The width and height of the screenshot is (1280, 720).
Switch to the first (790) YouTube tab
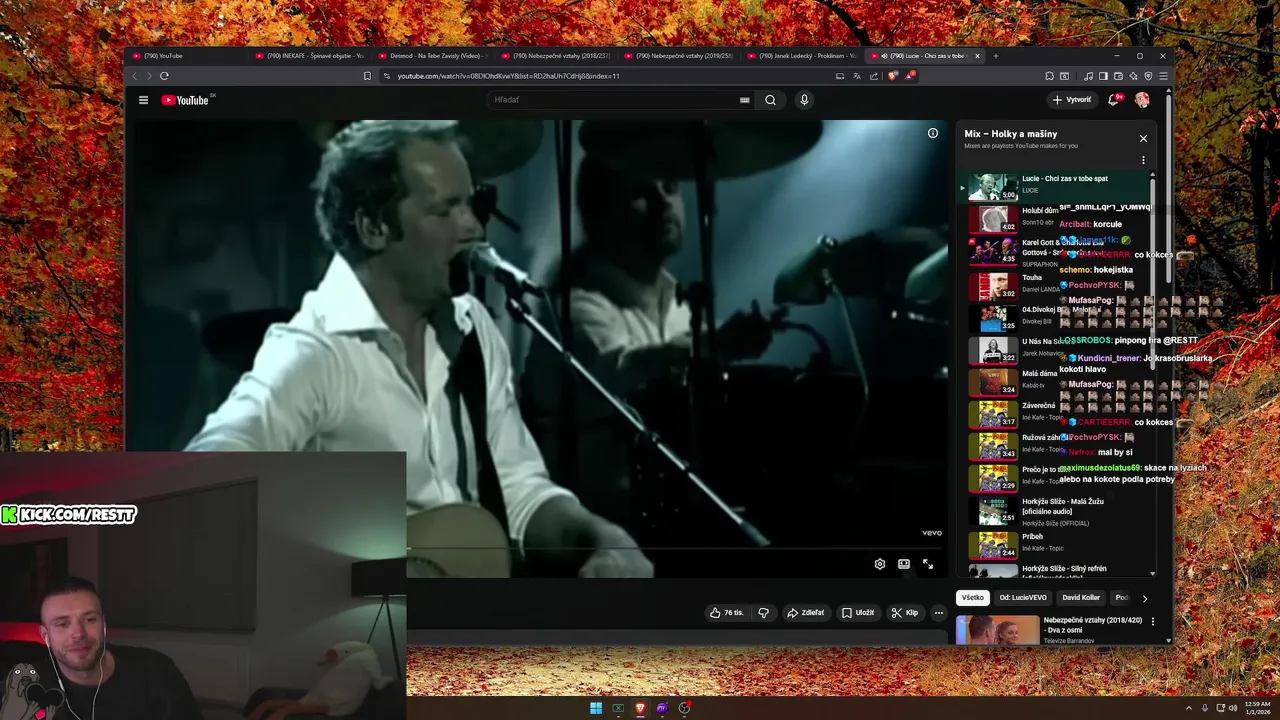pyautogui.click(x=188, y=56)
